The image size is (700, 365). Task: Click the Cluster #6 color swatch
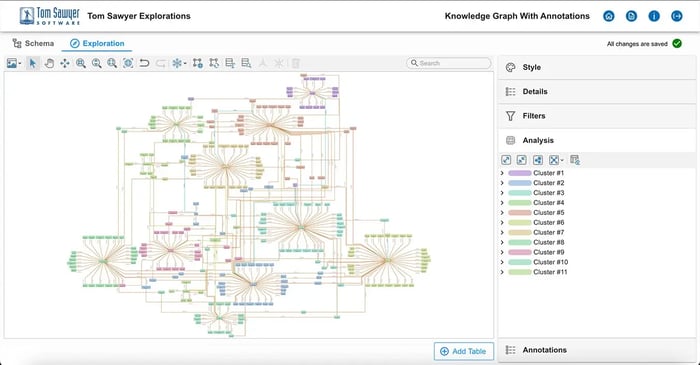point(520,223)
